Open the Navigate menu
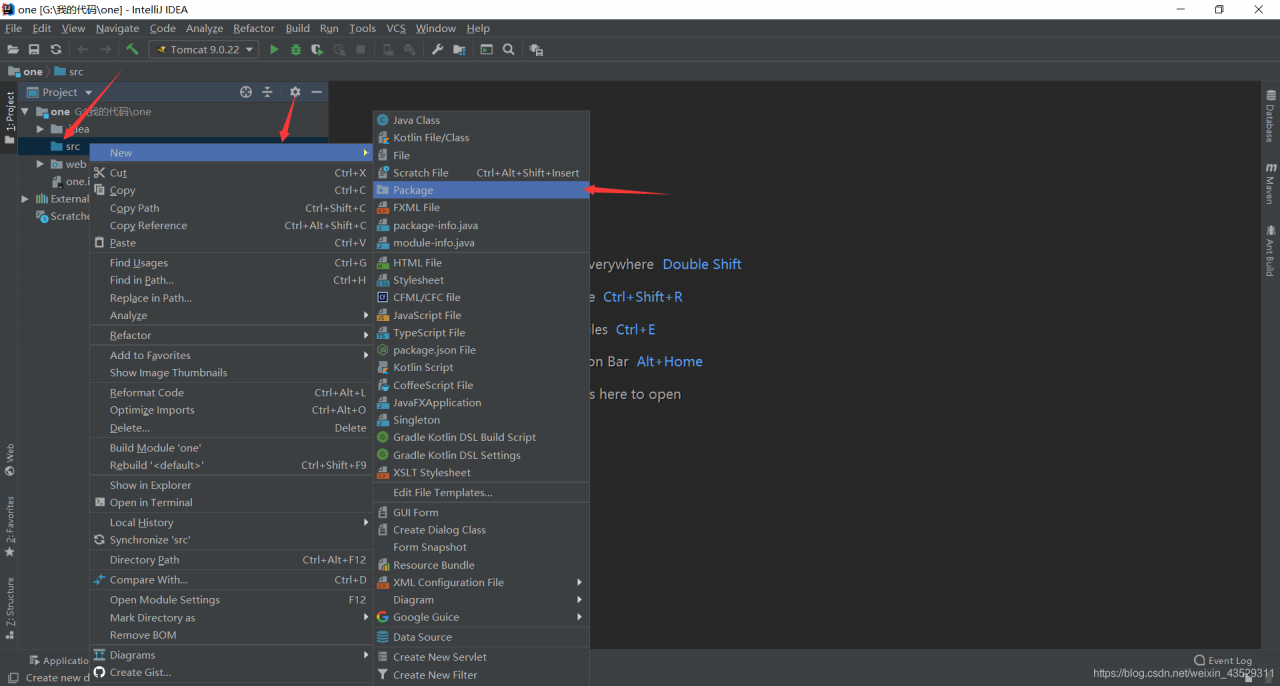 point(118,28)
